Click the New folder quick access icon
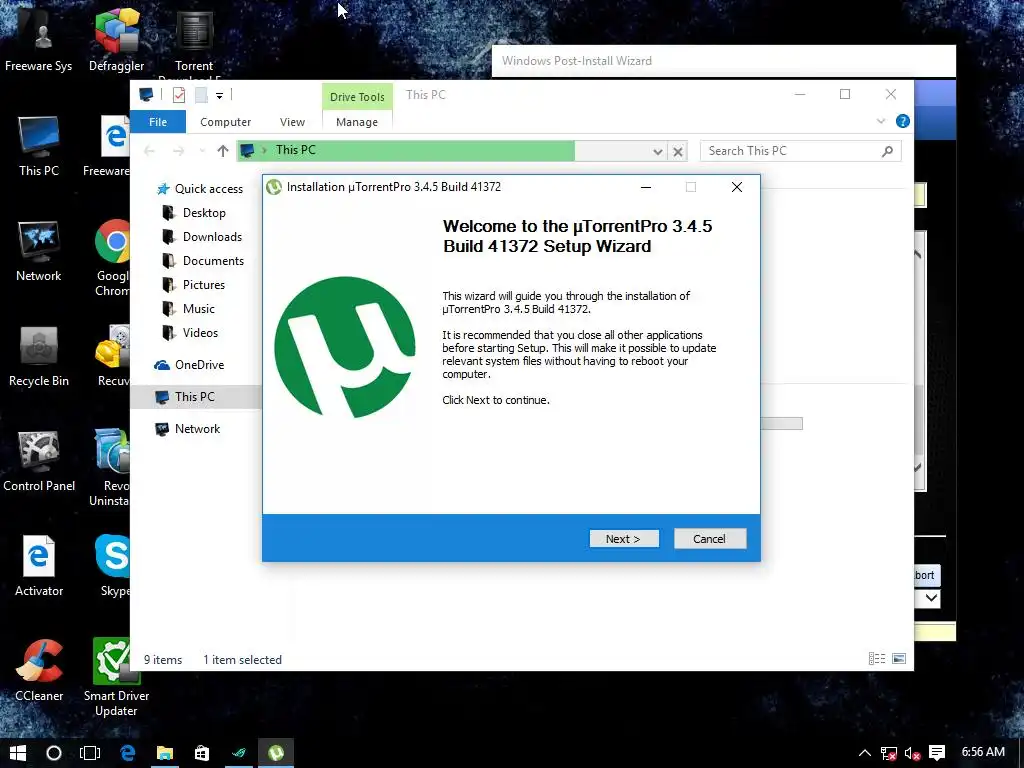The height and width of the screenshot is (768, 1024). click(201, 95)
